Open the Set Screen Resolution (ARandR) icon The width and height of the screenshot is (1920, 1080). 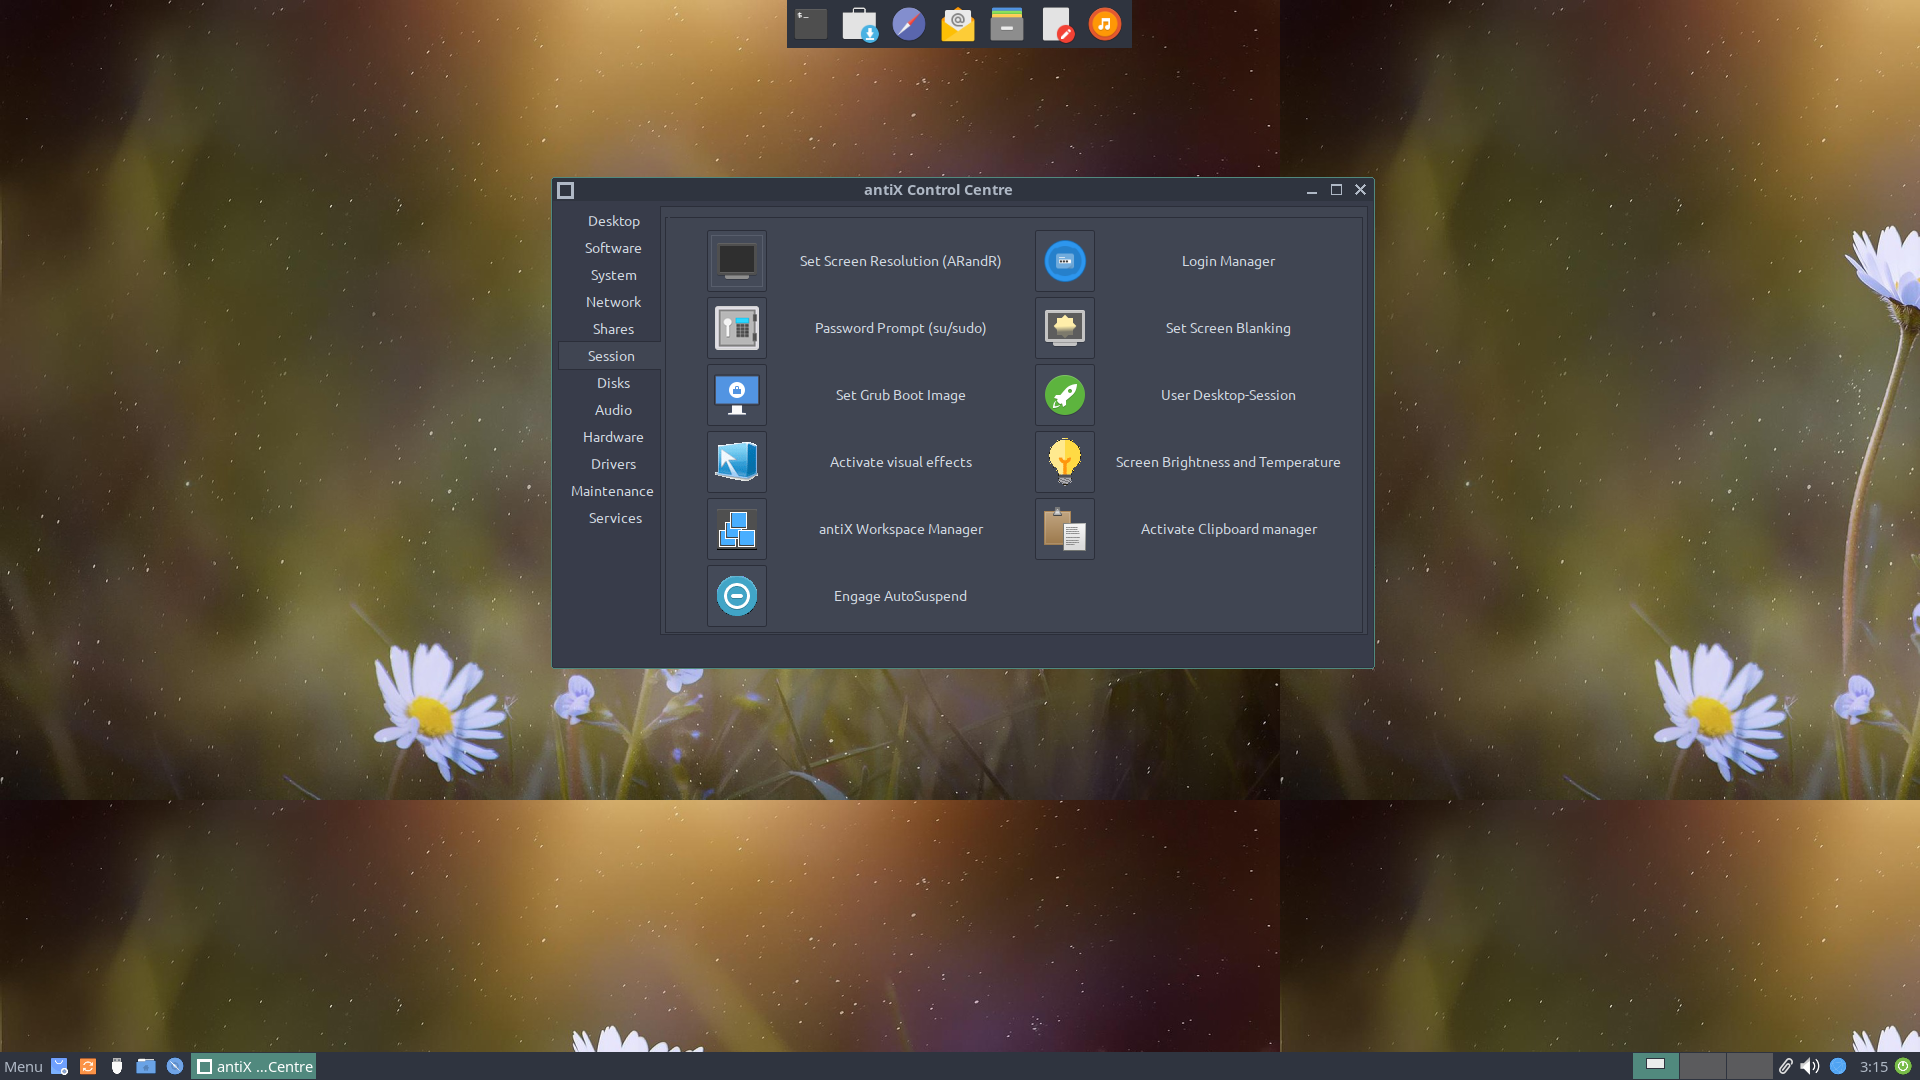(x=737, y=261)
